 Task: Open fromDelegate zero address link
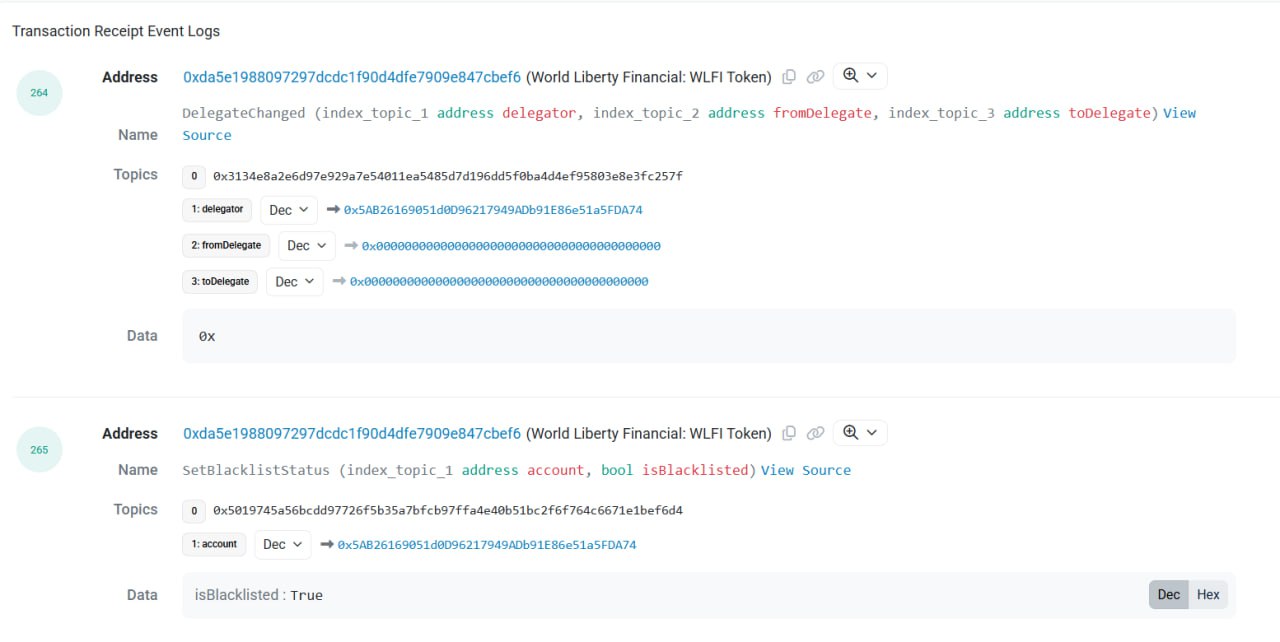click(511, 246)
